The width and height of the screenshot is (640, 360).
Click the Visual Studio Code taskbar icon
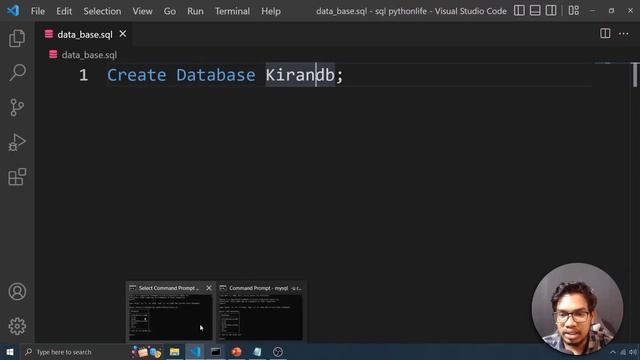[x=195, y=352]
